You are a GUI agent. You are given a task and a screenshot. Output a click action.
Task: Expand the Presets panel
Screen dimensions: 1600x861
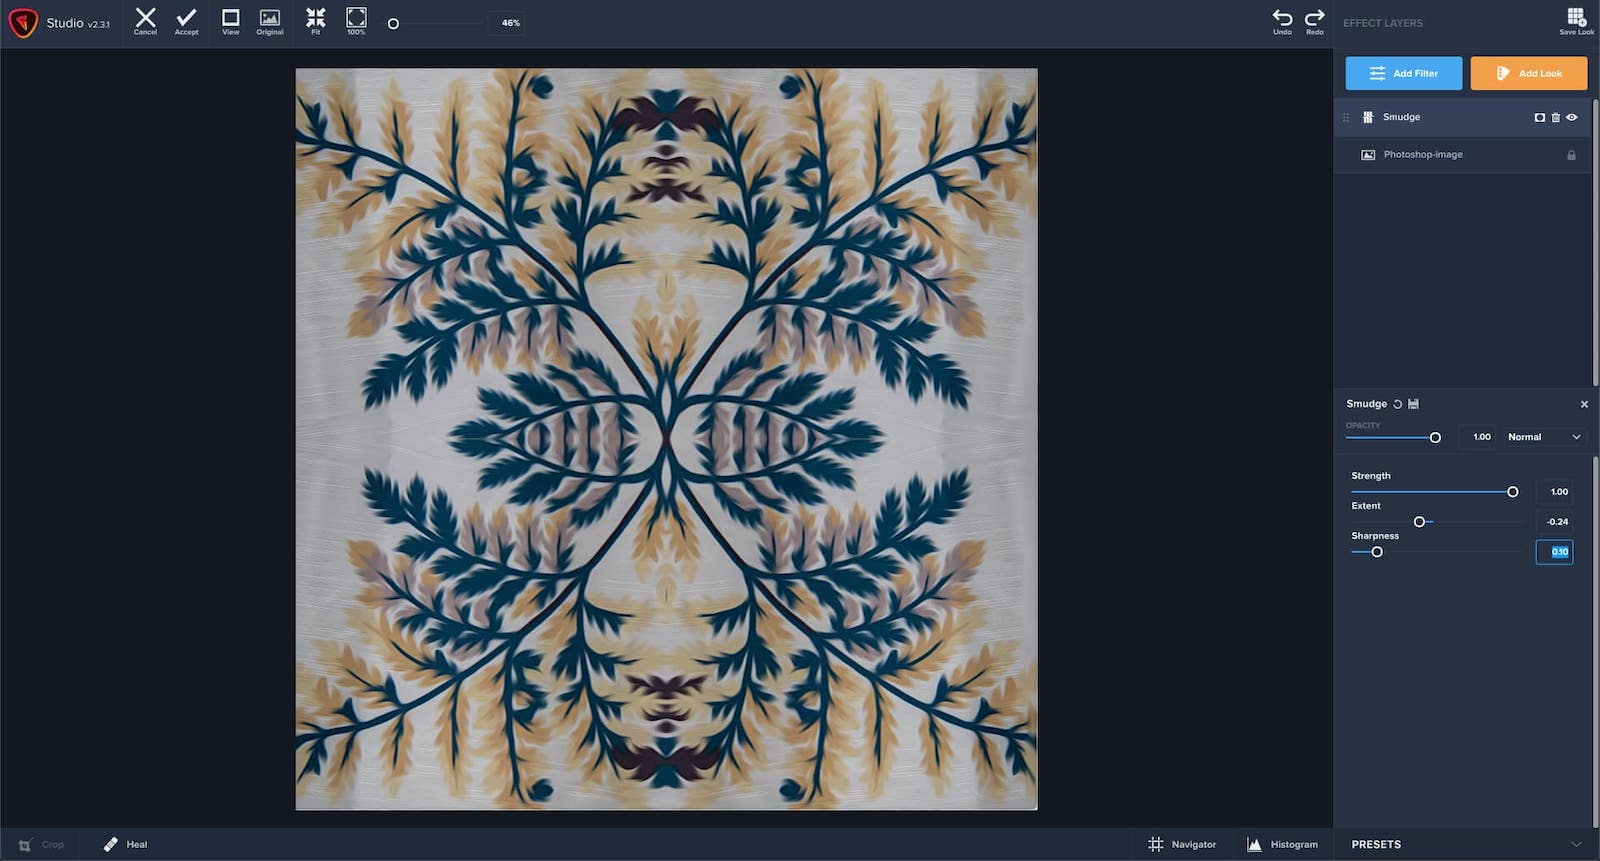(1576, 845)
